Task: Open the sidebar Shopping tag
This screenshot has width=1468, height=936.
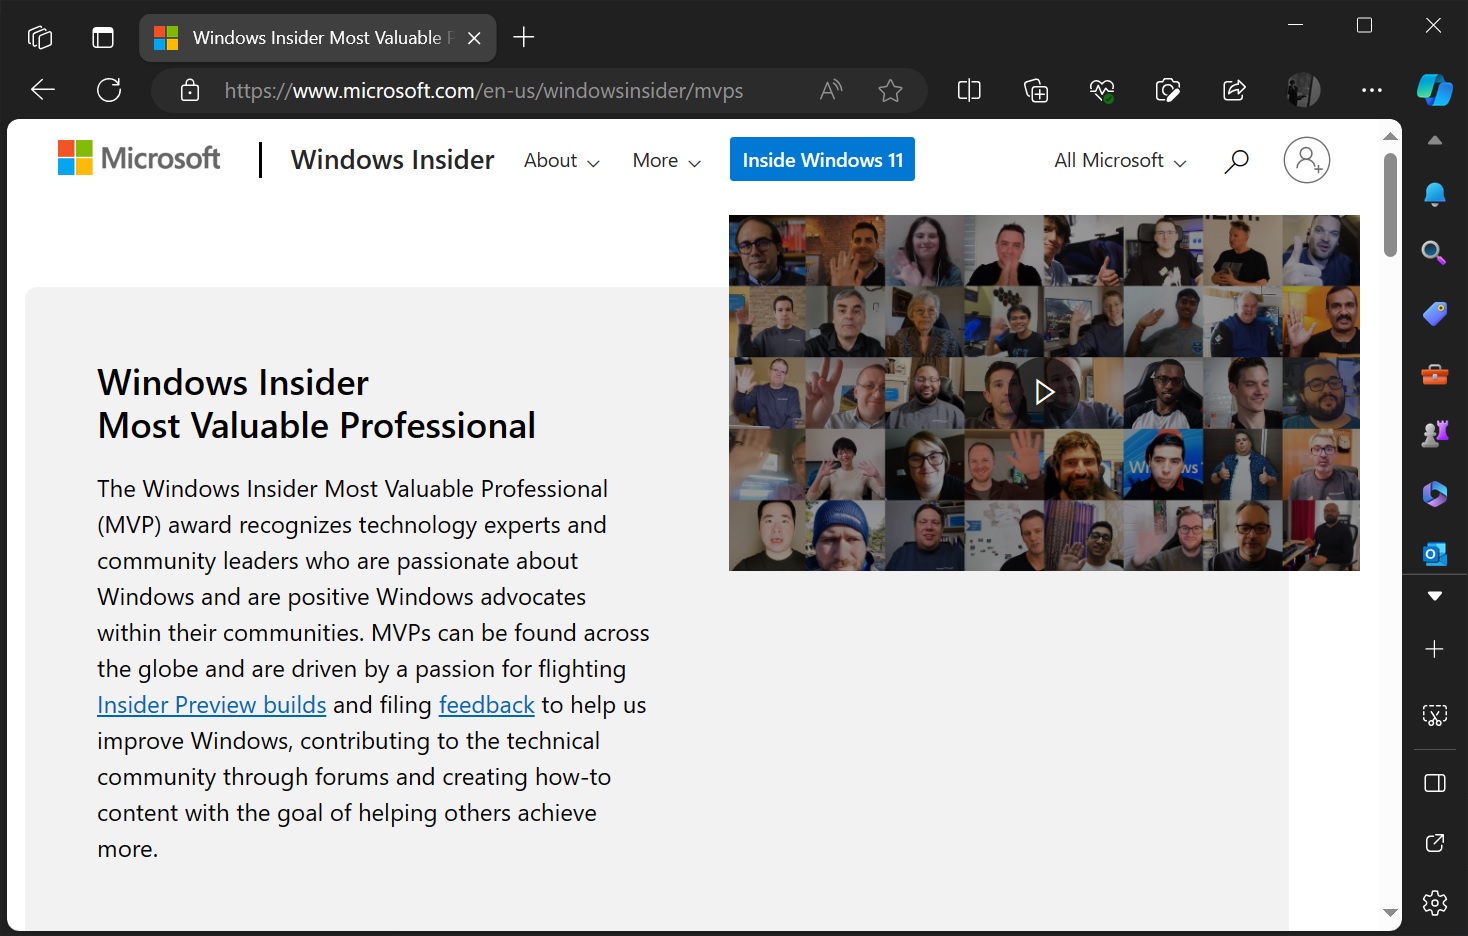Action: [x=1435, y=313]
